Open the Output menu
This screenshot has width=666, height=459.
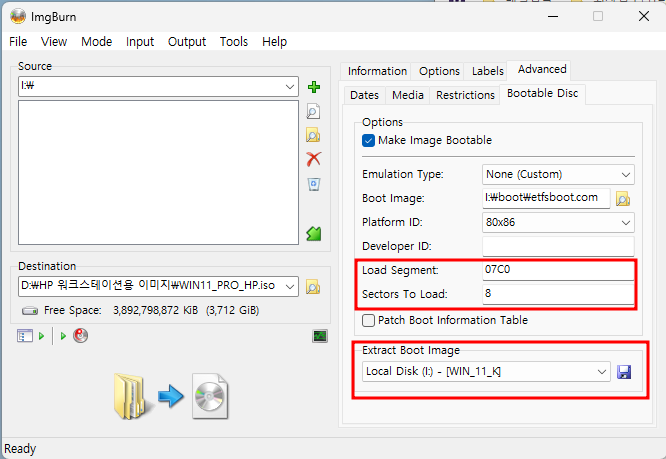[x=187, y=42]
